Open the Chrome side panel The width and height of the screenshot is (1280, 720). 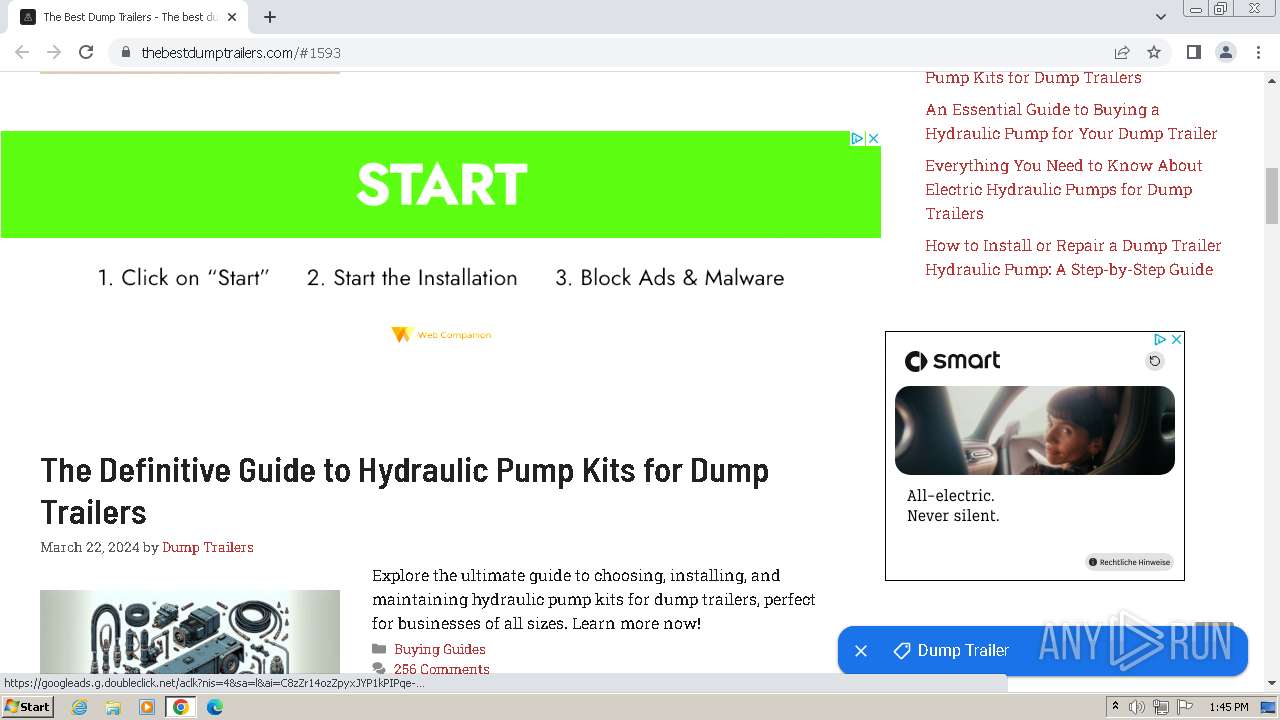(x=1193, y=52)
